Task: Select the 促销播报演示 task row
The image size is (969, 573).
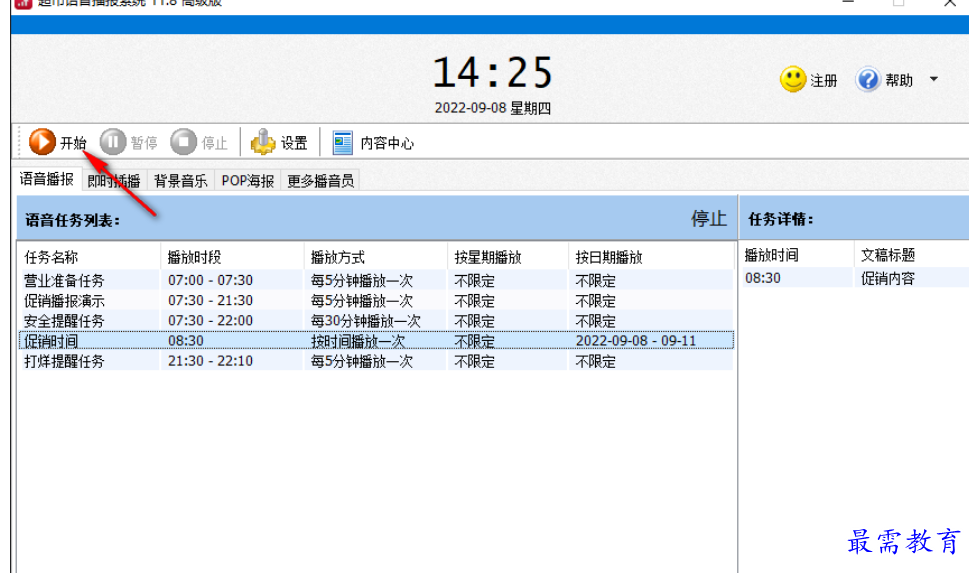Action: (x=64, y=301)
